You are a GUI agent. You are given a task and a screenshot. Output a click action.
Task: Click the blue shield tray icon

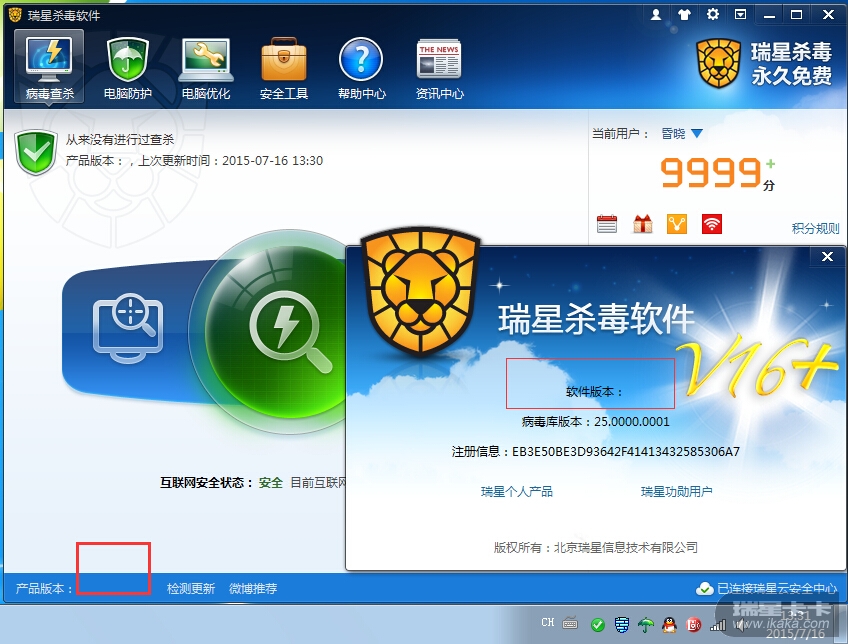[622, 625]
